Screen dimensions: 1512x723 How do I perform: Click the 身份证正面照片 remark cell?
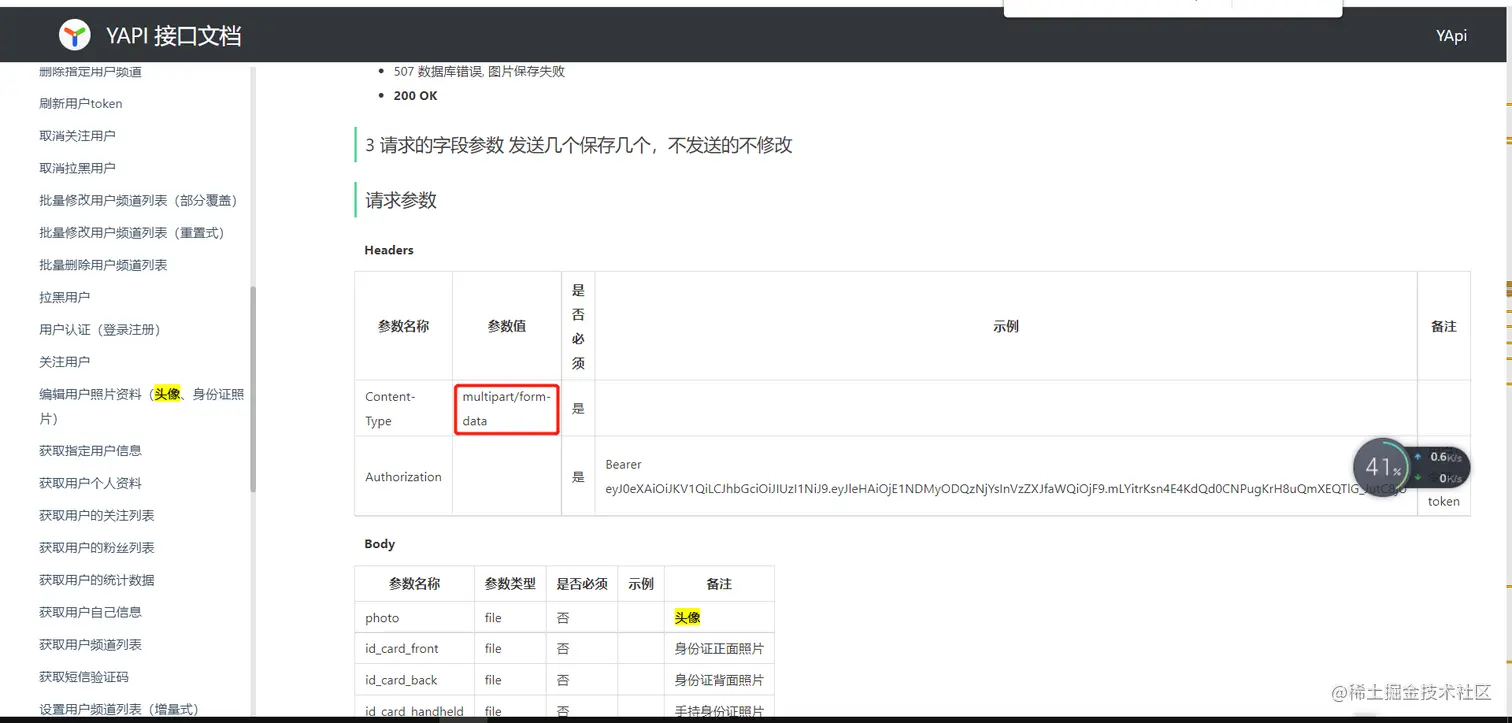(719, 649)
